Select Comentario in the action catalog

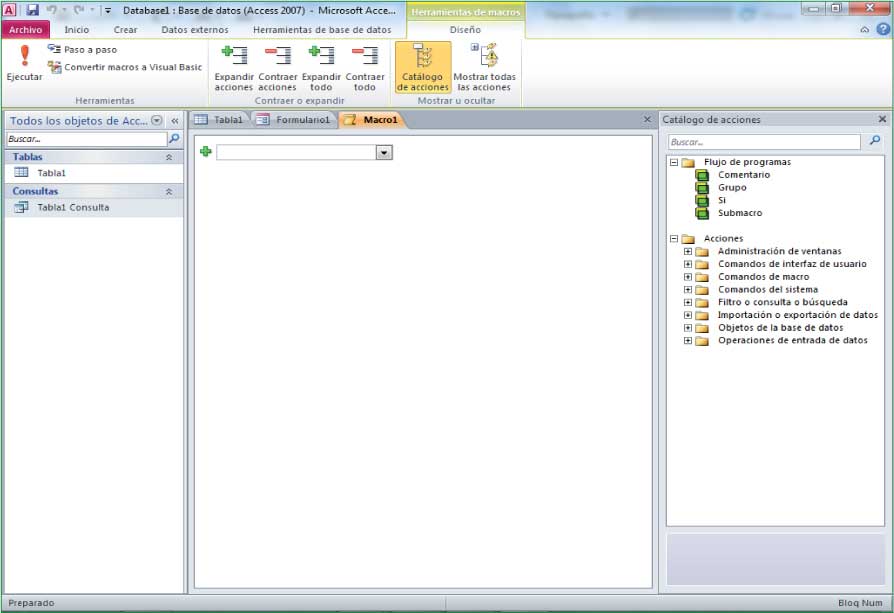click(x=743, y=175)
